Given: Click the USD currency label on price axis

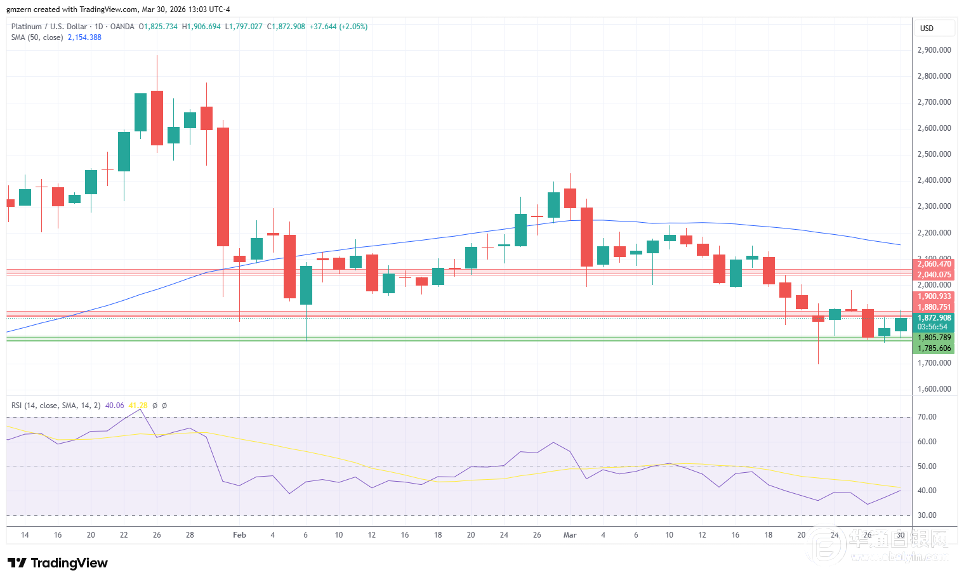Looking at the screenshot, I should (x=925, y=28).
